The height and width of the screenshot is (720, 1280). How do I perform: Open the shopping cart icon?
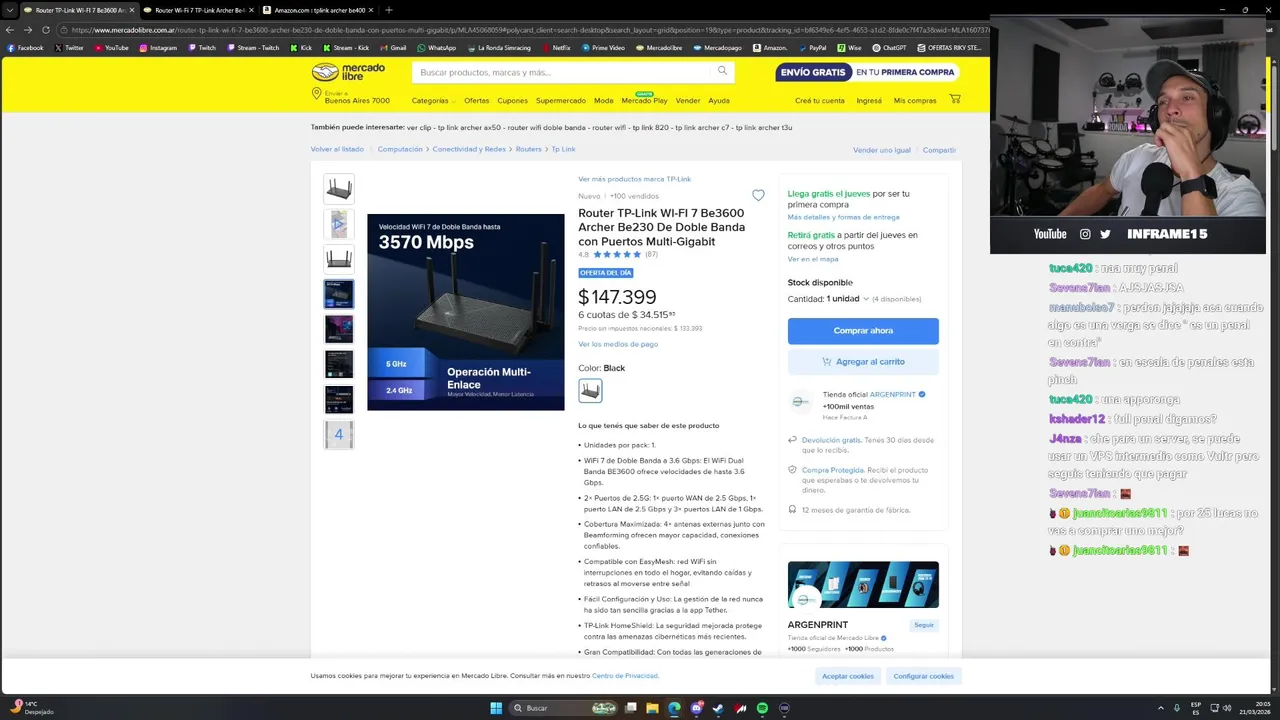pos(955,99)
